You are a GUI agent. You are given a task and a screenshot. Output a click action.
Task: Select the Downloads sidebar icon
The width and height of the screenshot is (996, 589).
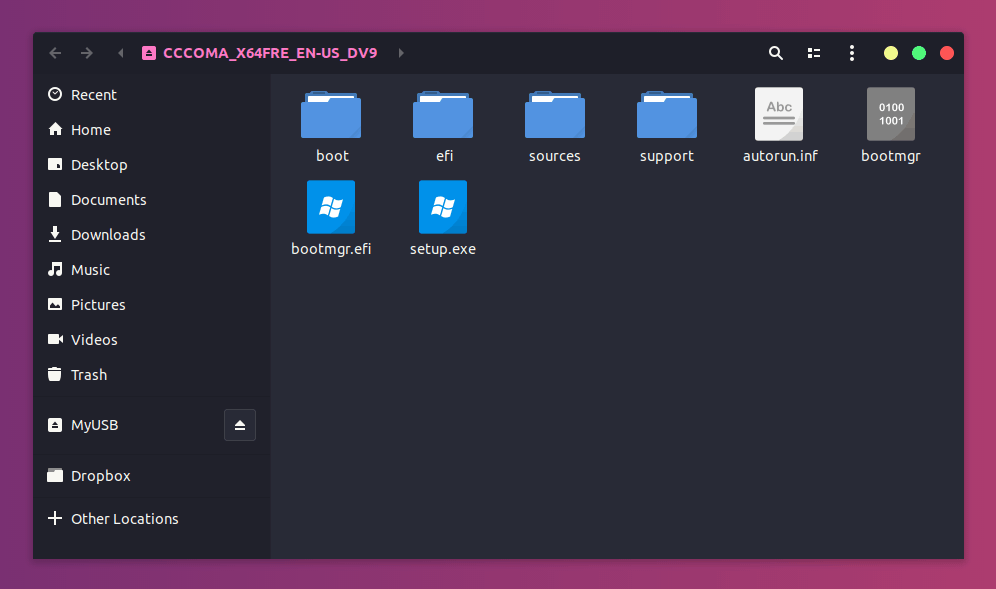(x=55, y=234)
